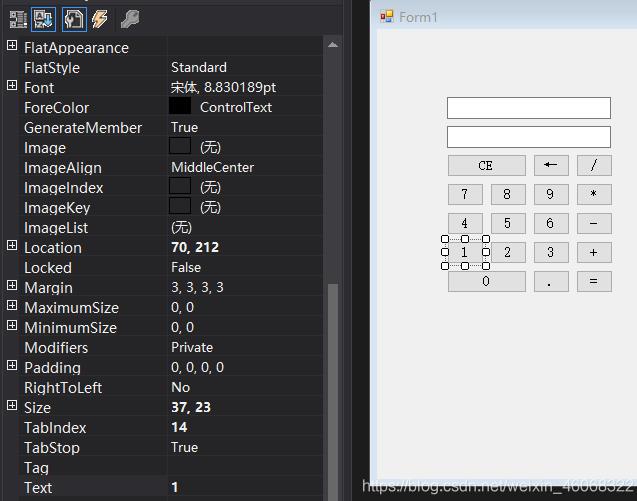Click the lower text box on Form1

(529, 137)
